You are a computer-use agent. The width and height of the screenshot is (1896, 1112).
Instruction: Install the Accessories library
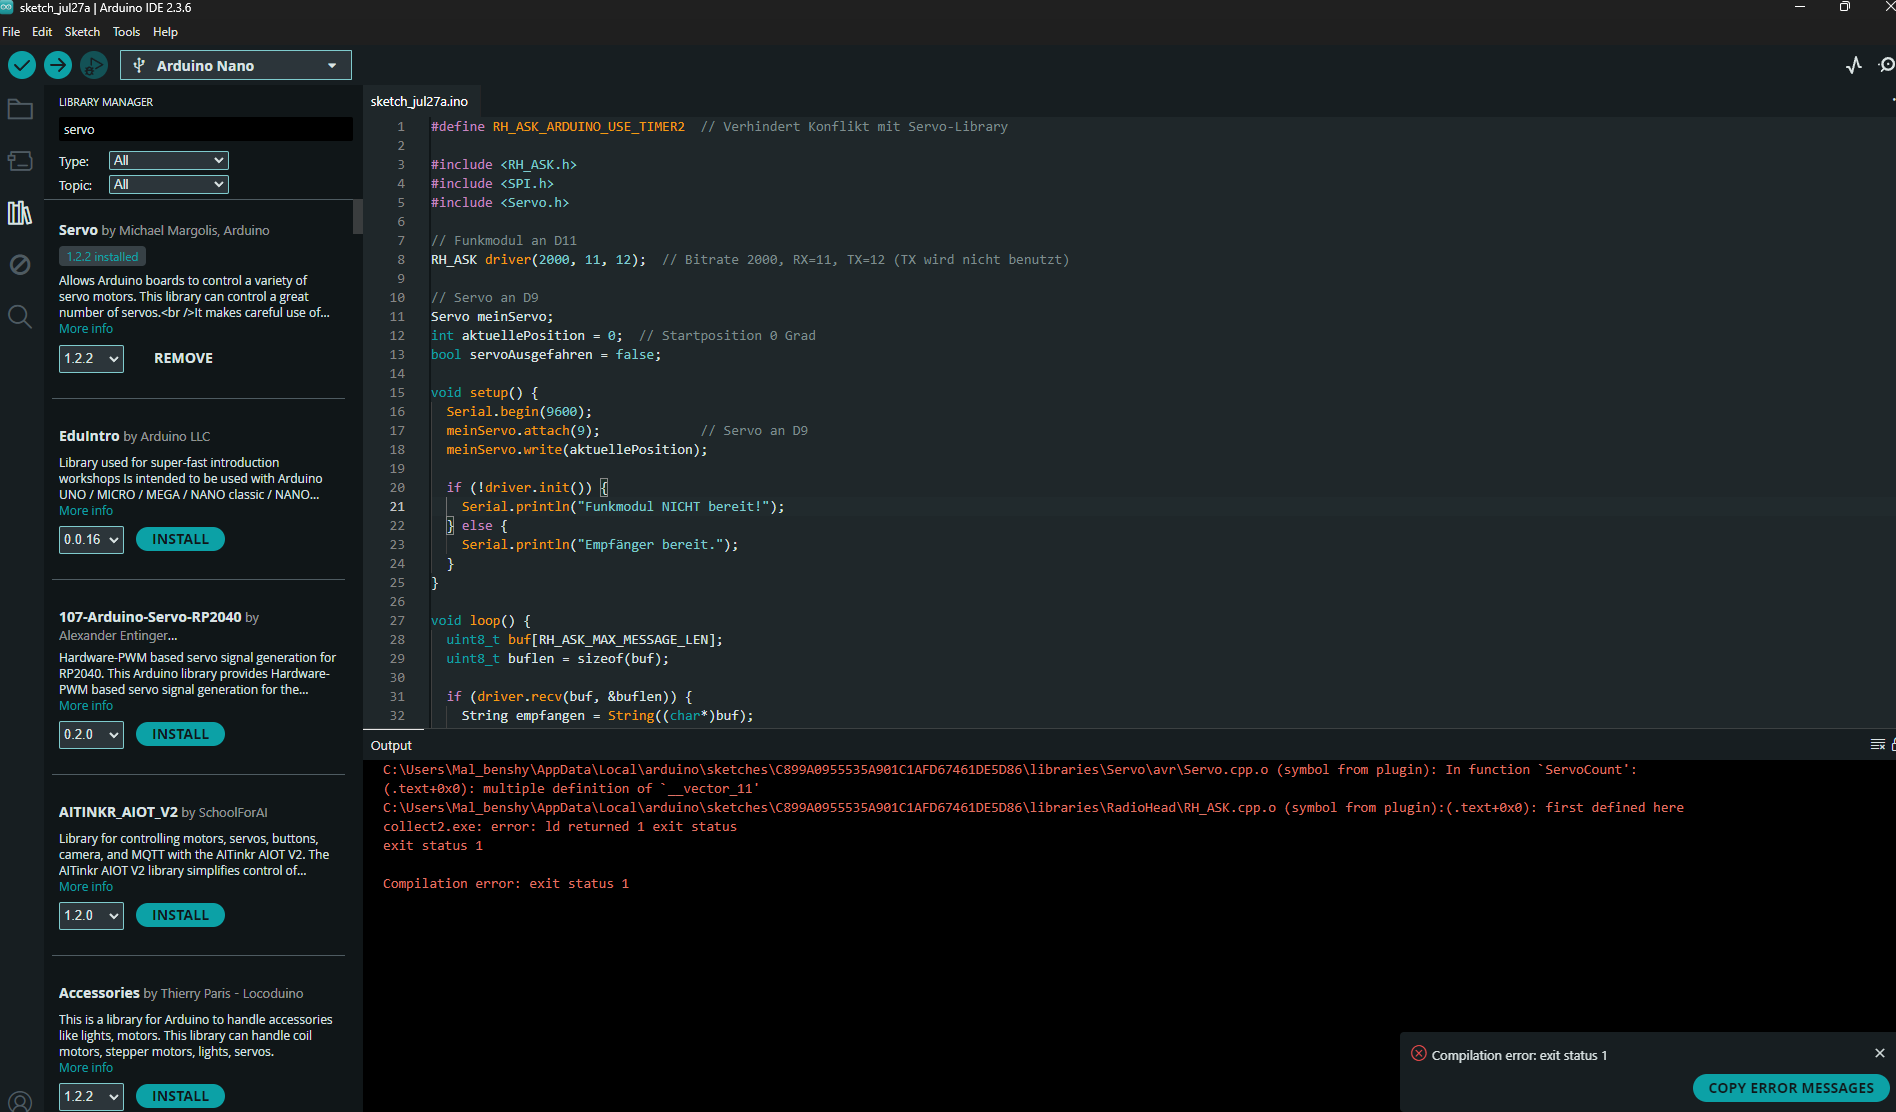click(x=180, y=1096)
